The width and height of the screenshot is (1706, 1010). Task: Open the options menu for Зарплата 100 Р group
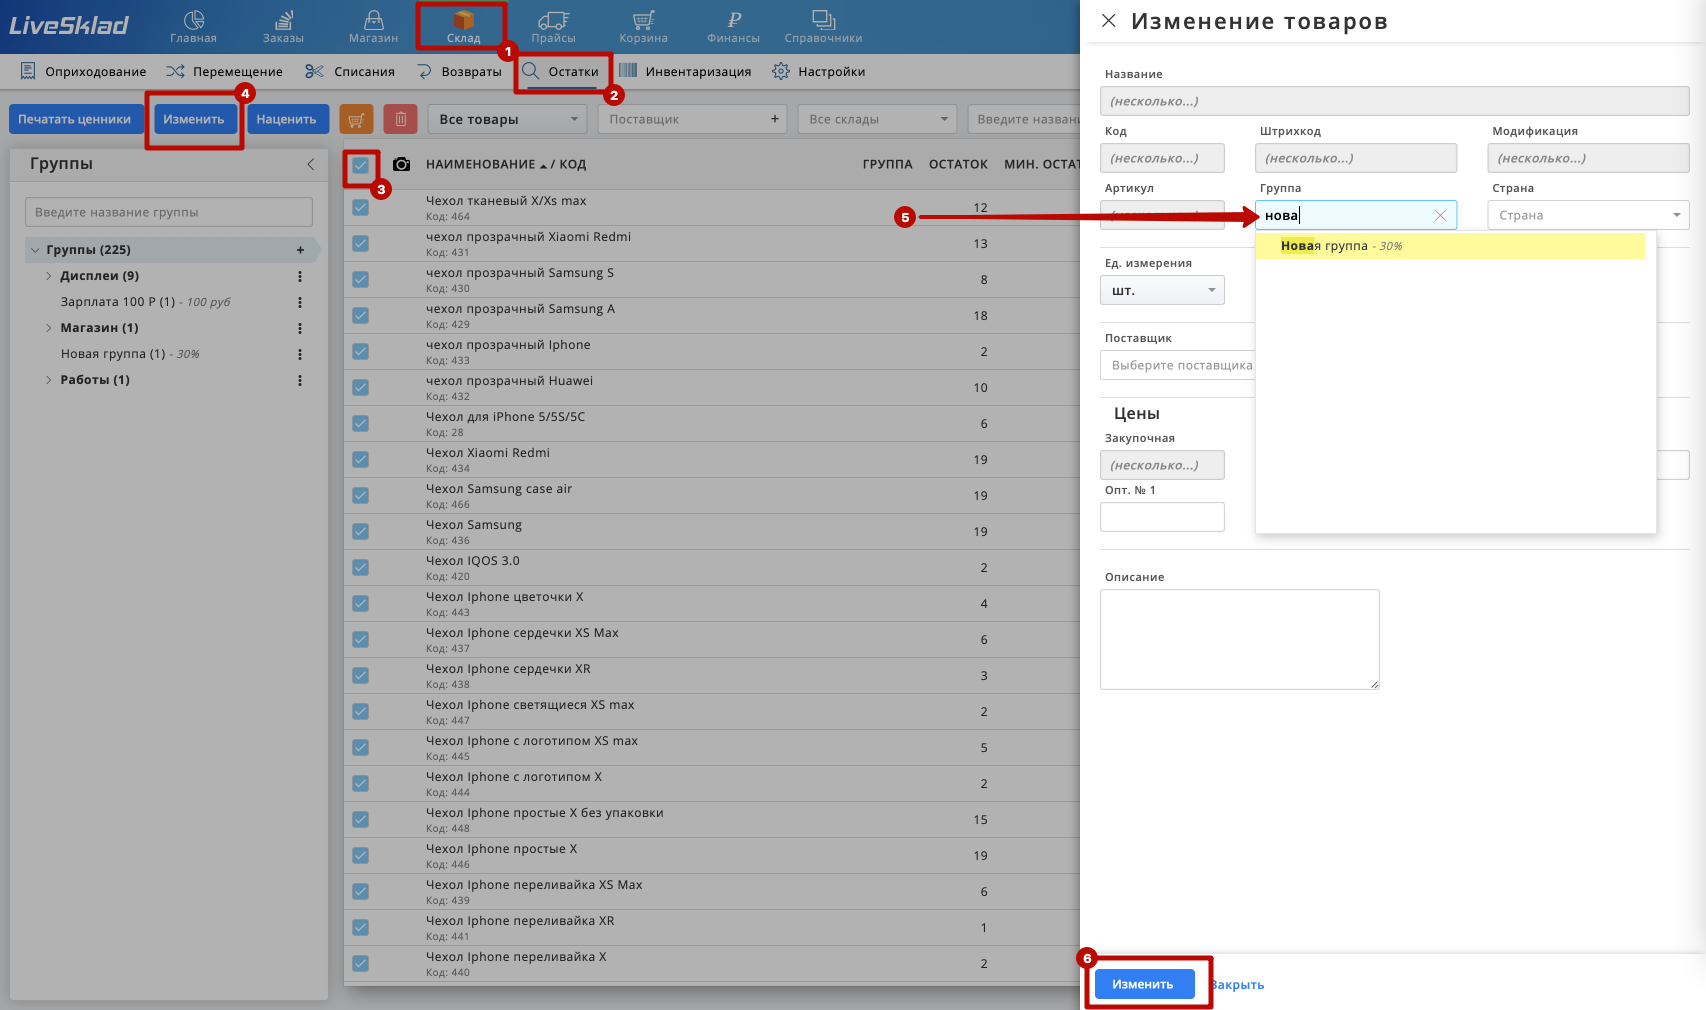point(300,302)
